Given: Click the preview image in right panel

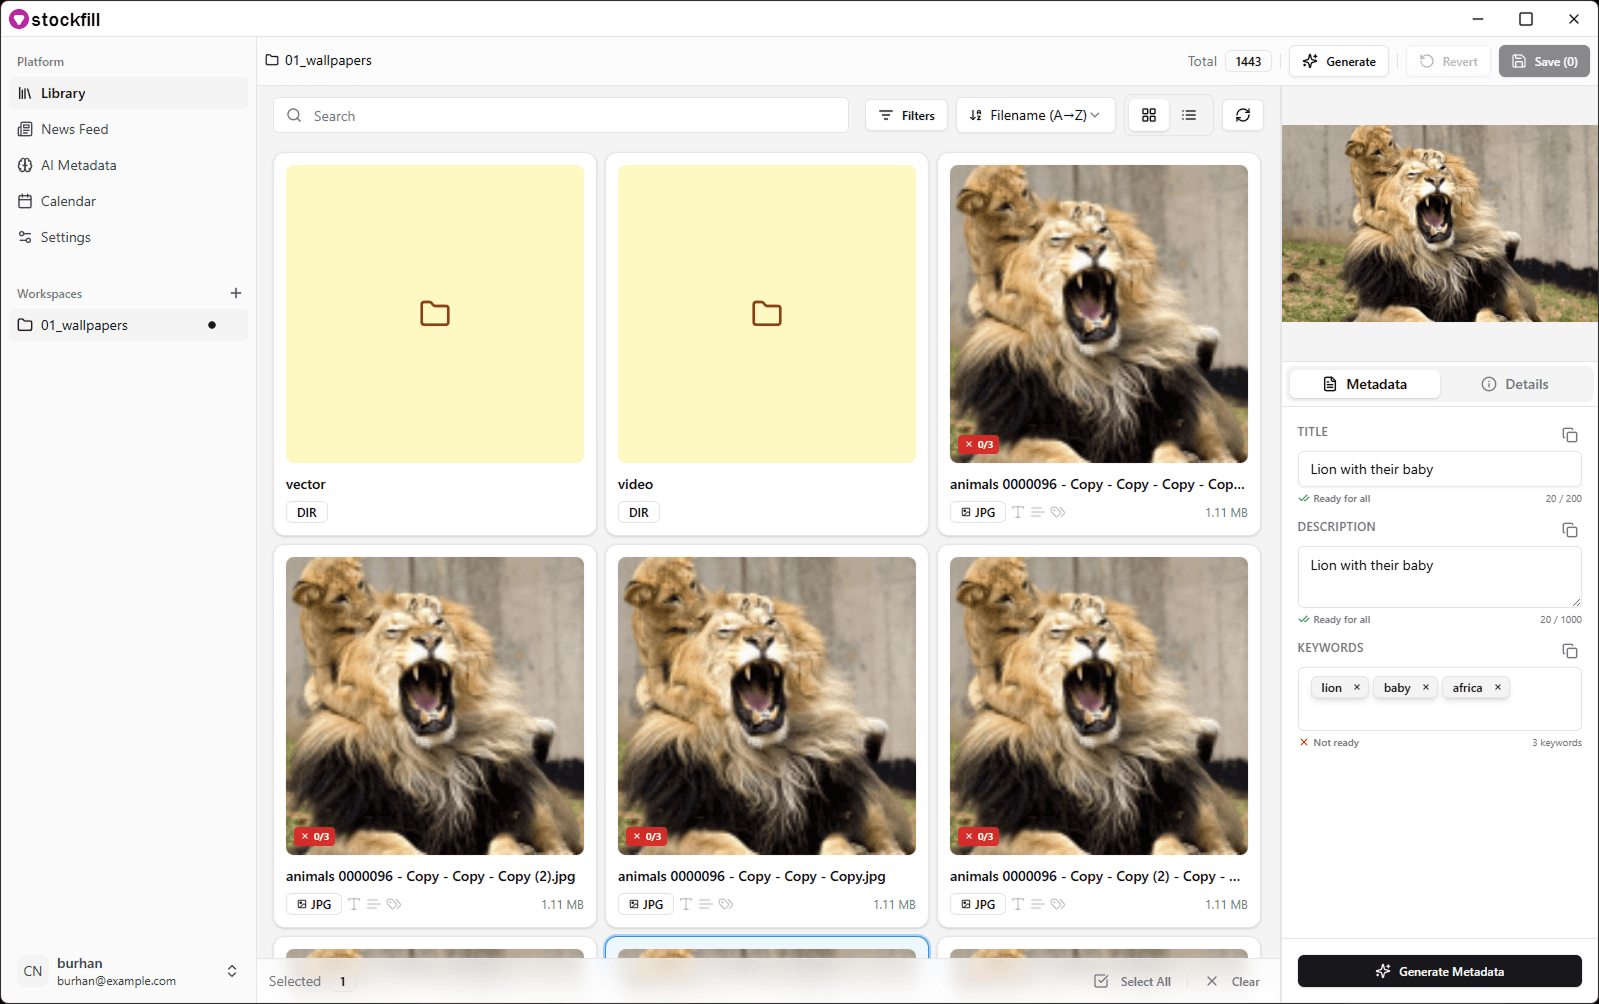Looking at the screenshot, I should (x=1440, y=223).
